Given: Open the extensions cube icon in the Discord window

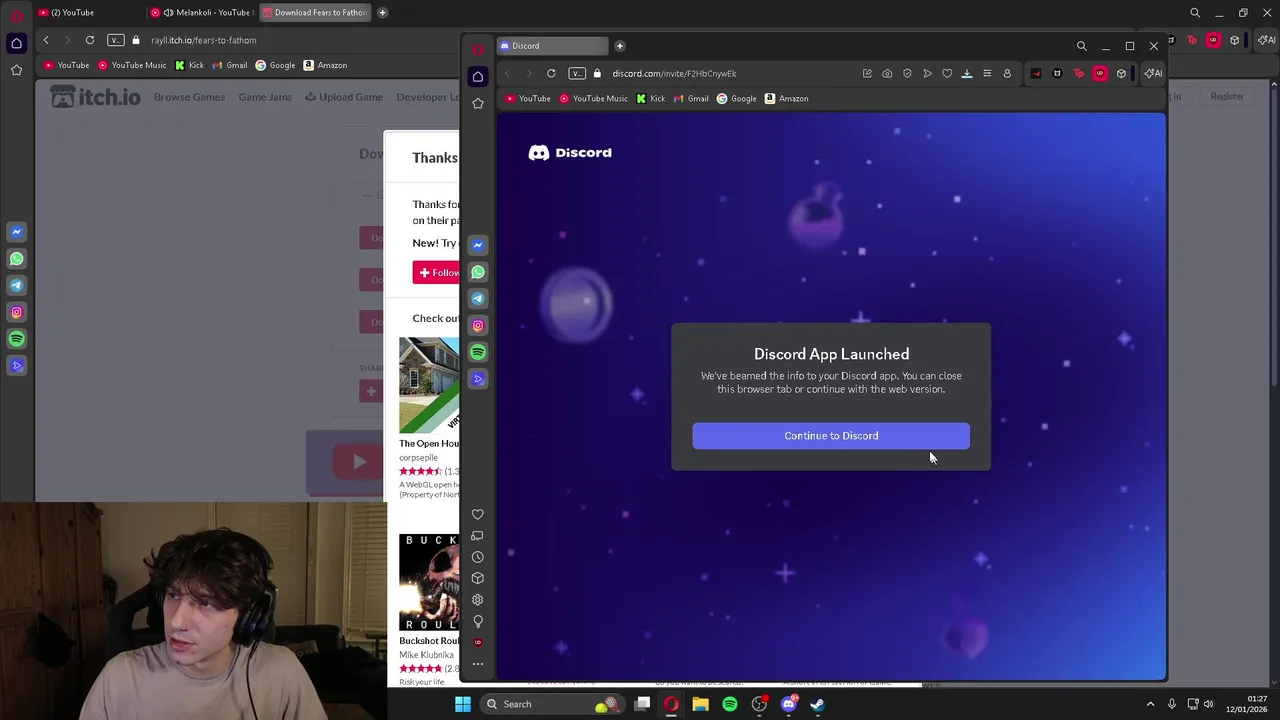Looking at the screenshot, I should (1121, 73).
